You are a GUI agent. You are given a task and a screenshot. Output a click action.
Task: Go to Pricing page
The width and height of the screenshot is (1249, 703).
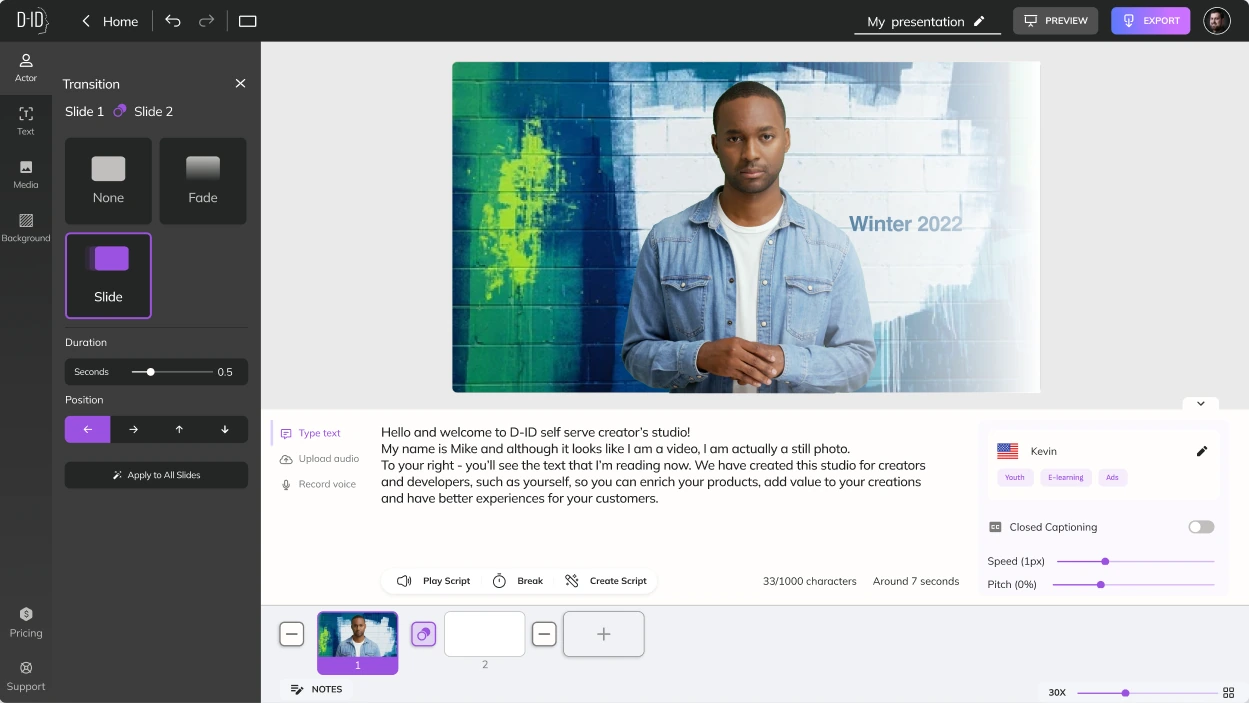[x=26, y=622]
